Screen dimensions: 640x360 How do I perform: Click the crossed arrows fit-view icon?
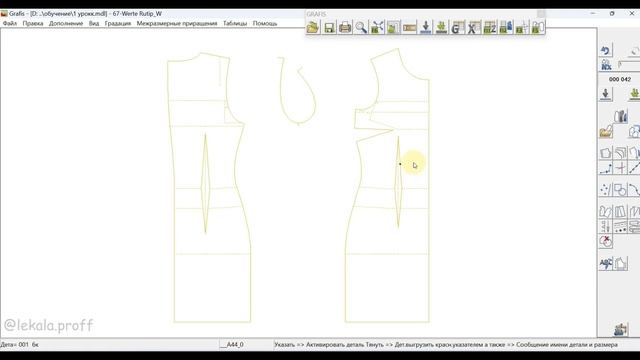[x=377, y=27]
